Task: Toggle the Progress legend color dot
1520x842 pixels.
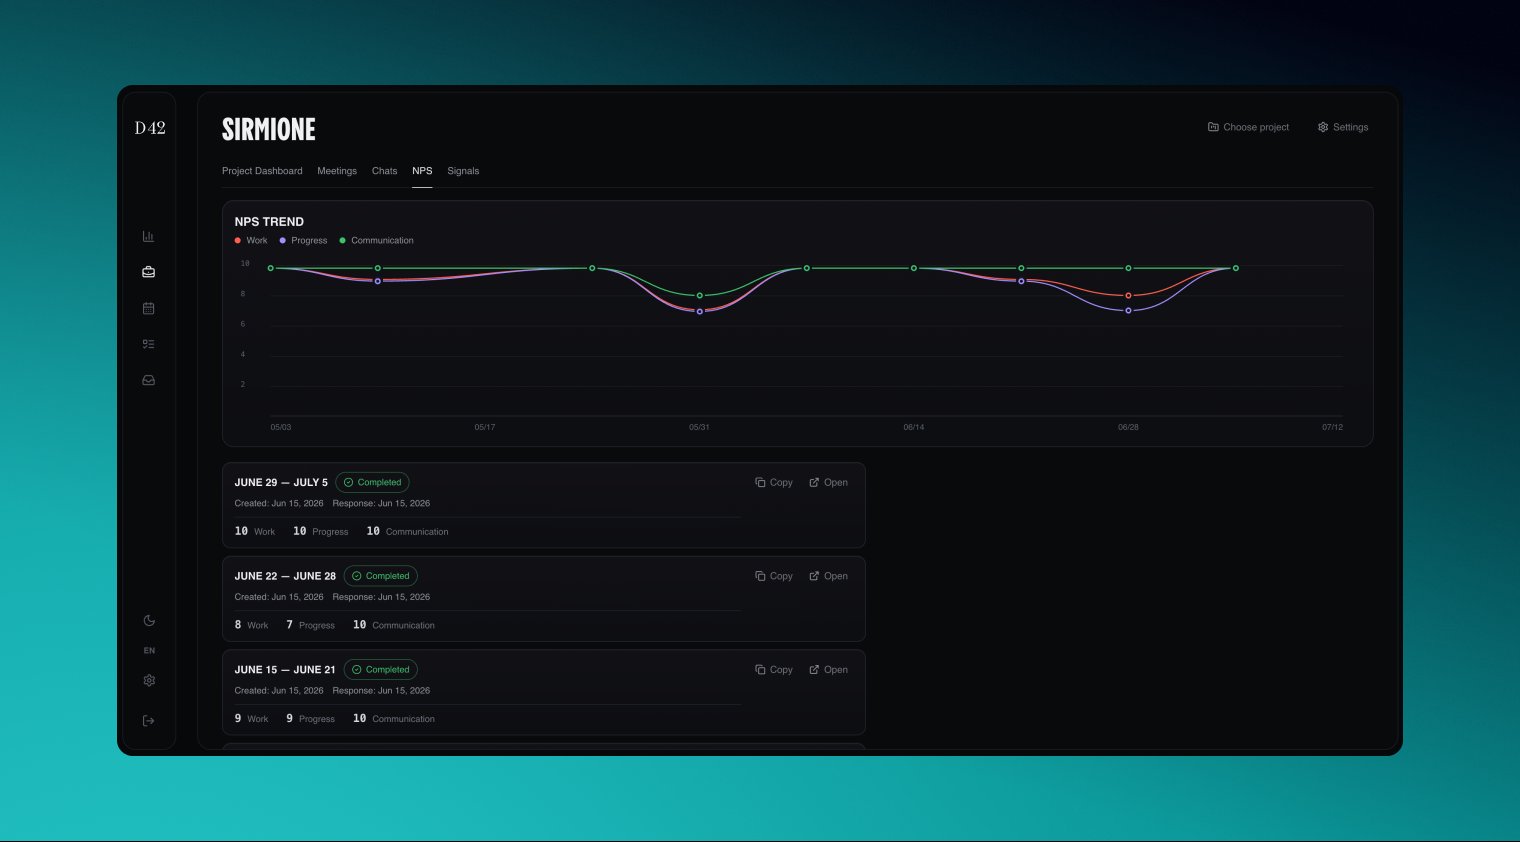Action: [283, 240]
